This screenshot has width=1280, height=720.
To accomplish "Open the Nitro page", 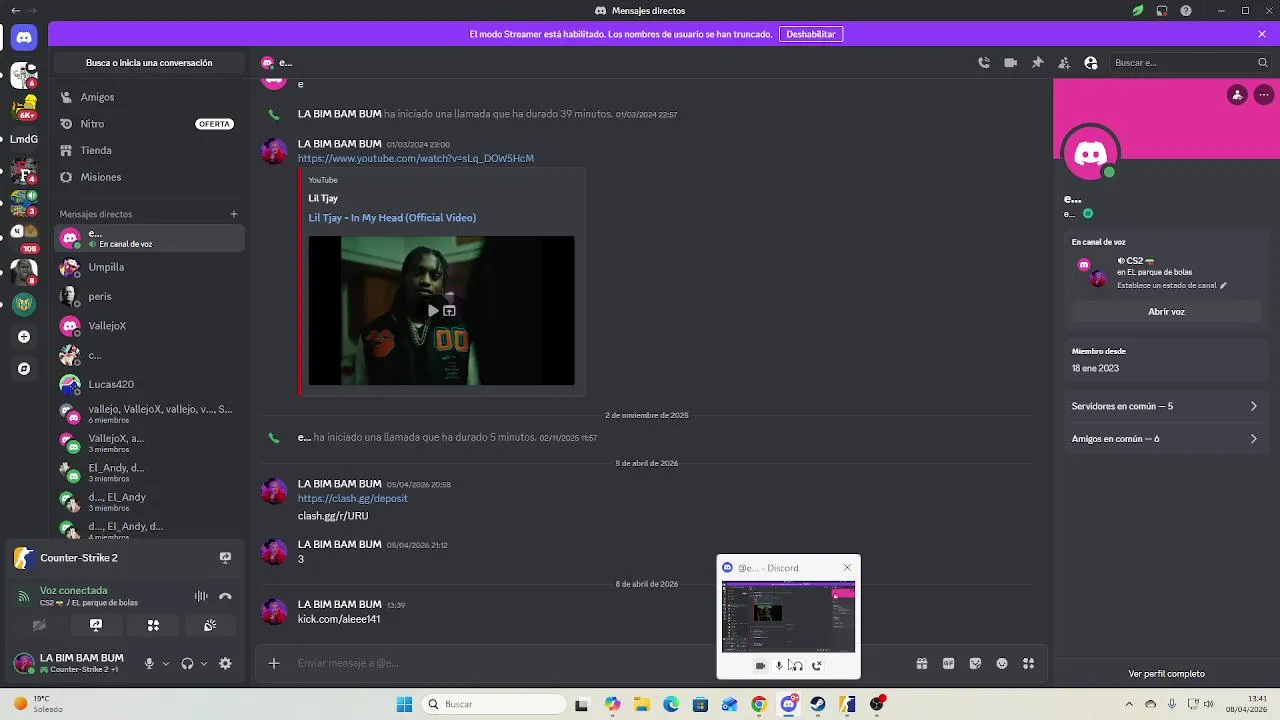I will pos(150,124).
